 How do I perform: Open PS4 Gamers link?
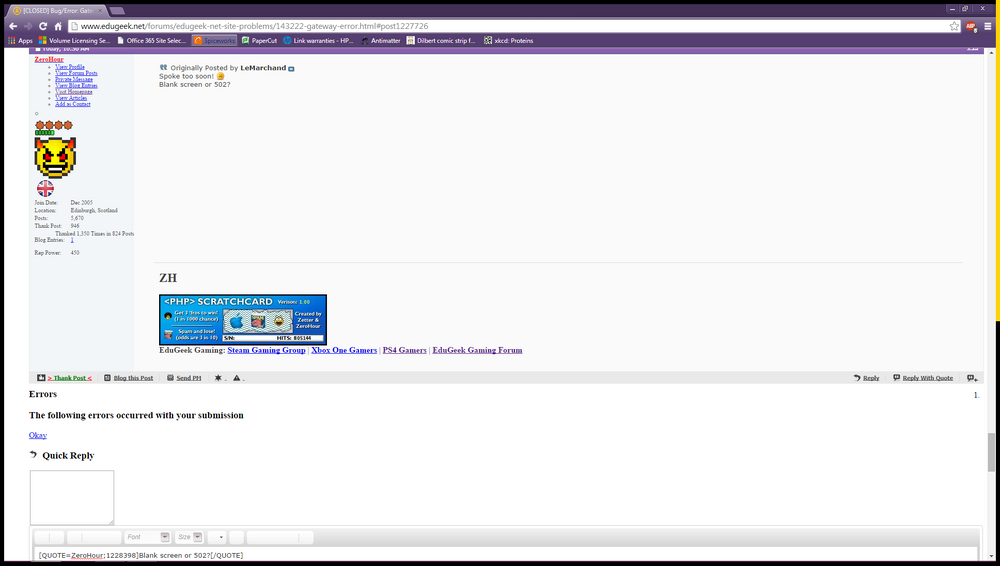pyautogui.click(x=404, y=350)
